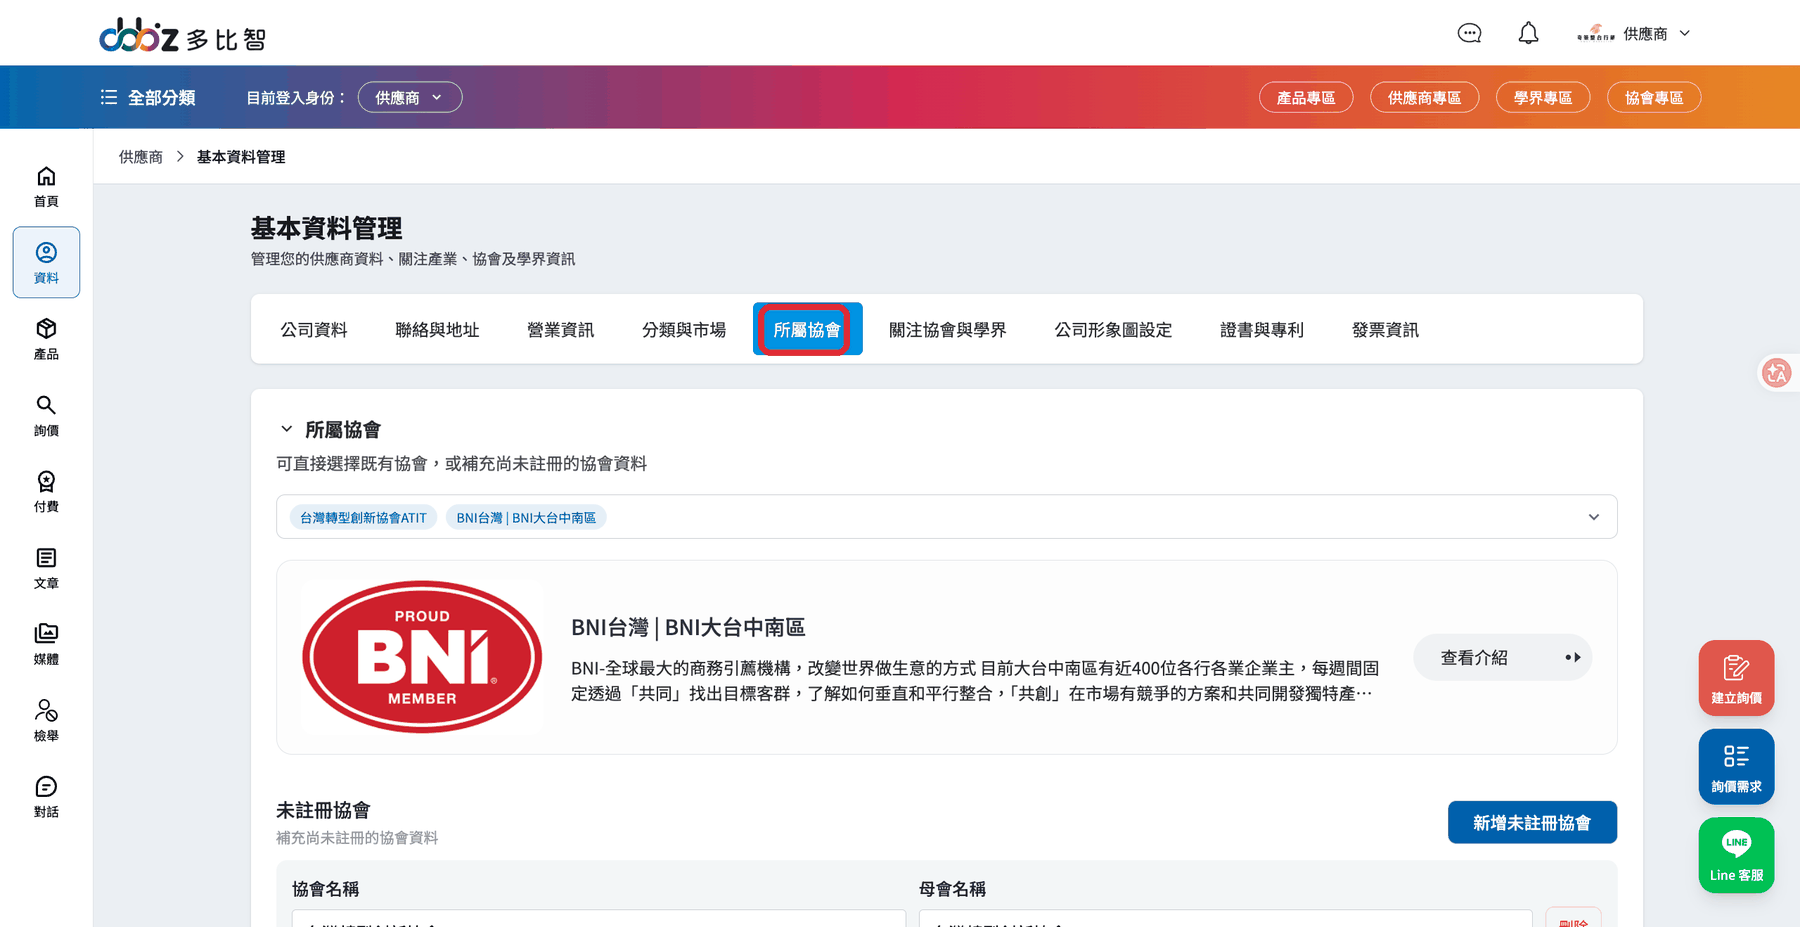Open 學界專區 section
The image size is (1800, 927).
point(1543,97)
